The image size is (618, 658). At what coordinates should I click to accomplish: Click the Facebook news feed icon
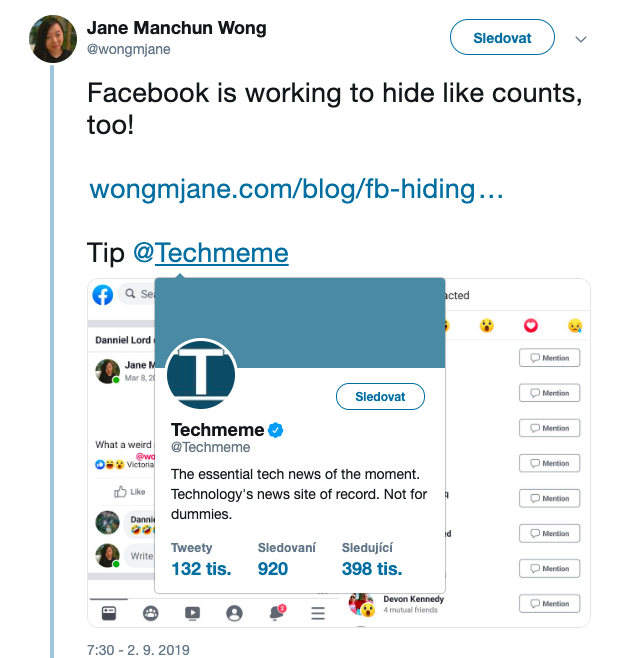(x=108, y=613)
